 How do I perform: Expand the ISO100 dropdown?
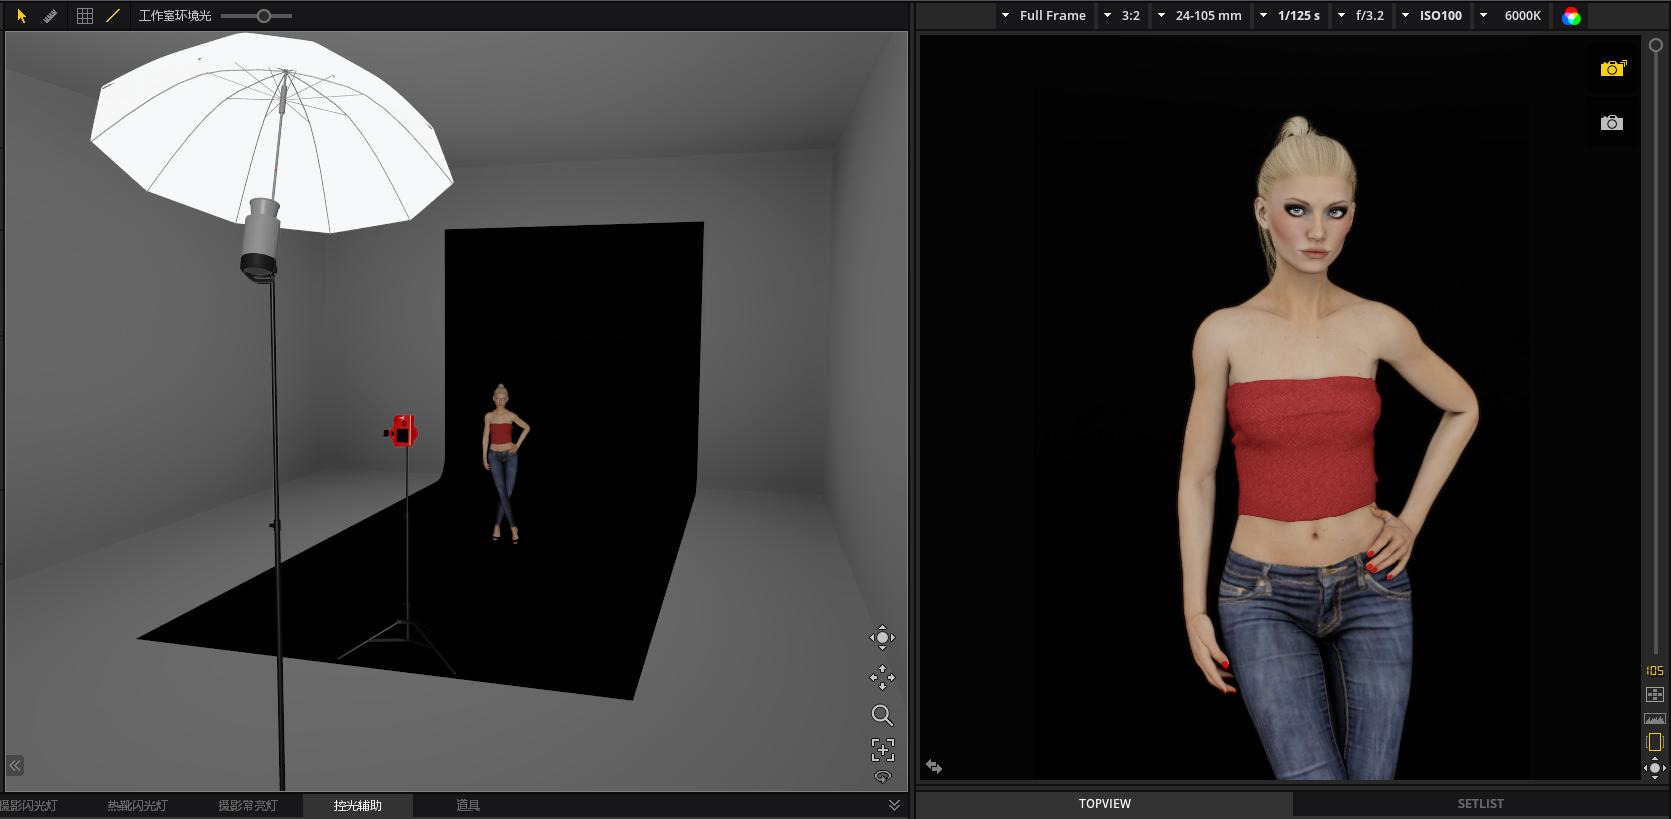pos(1432,16)
